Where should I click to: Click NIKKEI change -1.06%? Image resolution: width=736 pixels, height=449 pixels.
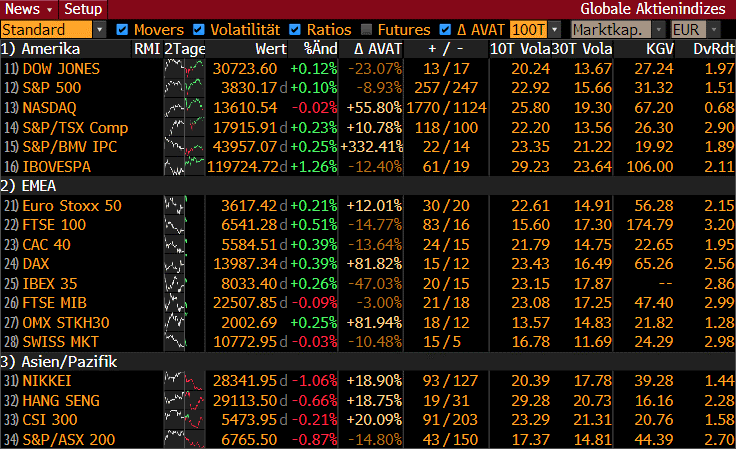(314, 381)
